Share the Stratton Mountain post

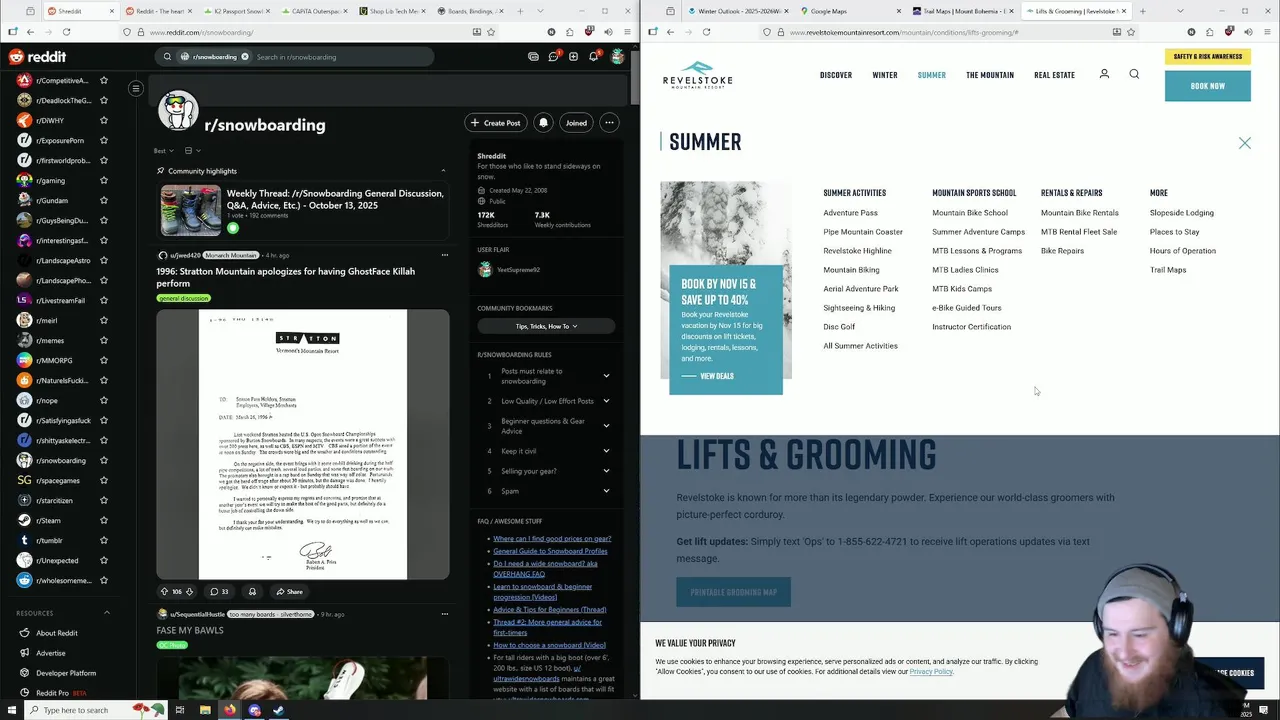[x=289, y=591]
